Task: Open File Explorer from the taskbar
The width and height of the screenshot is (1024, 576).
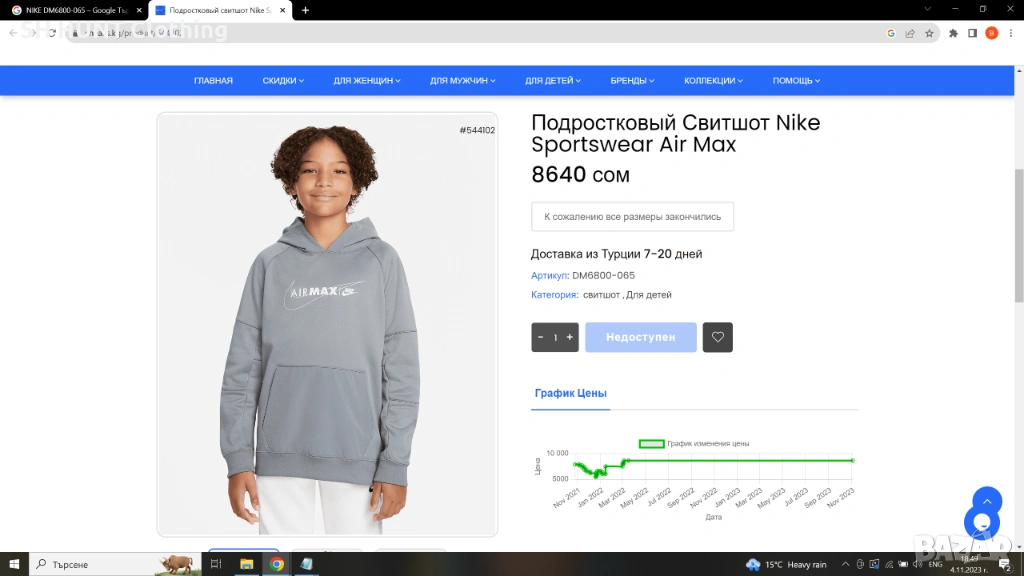Action: click(246, 564)
